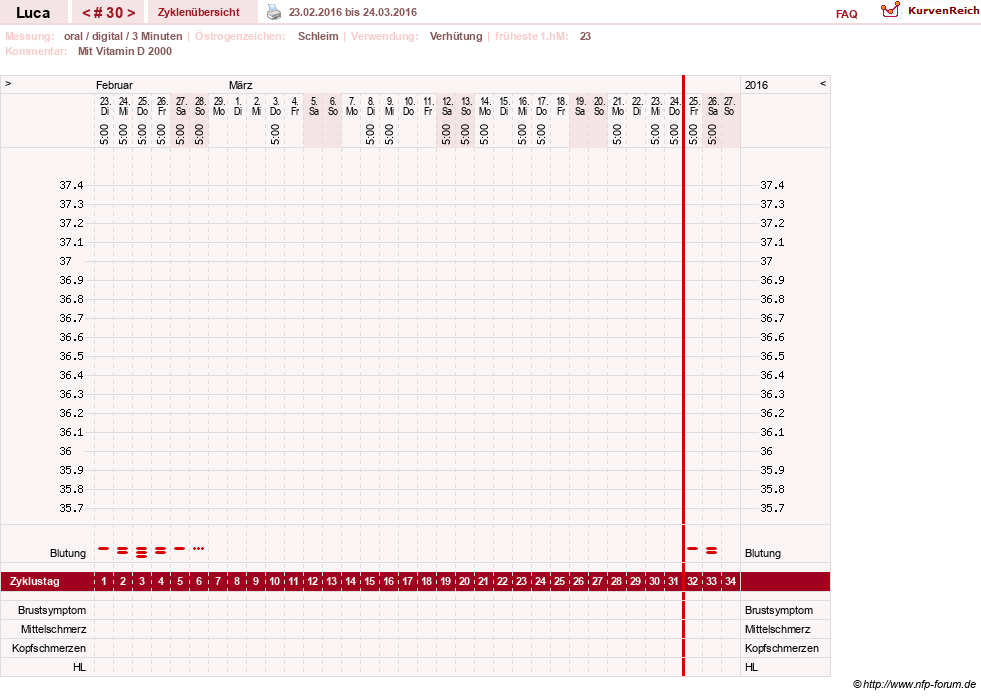981x696 pixels.
Task: Click the 23. Di date header
Action: [104, 106]
